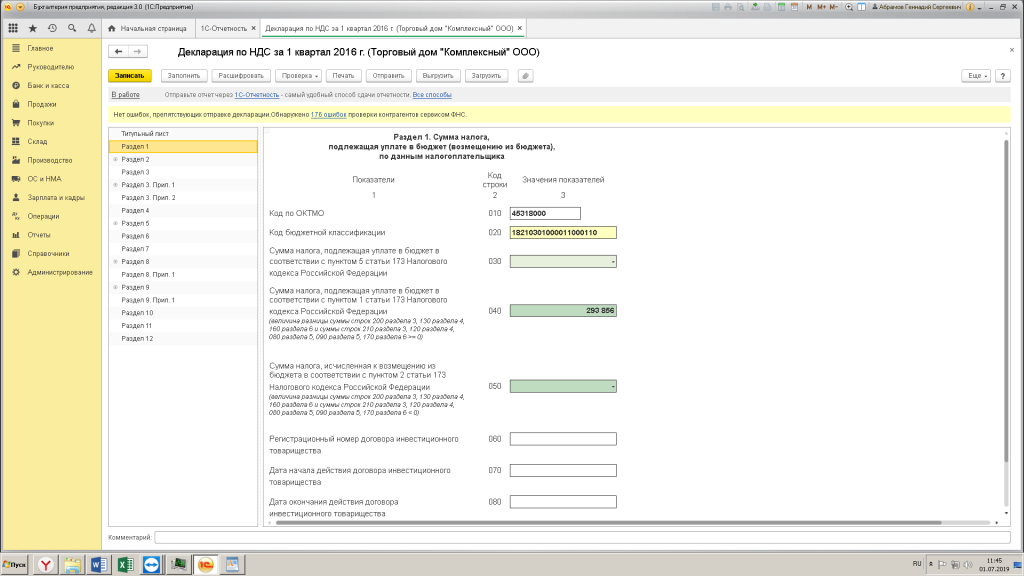Click the Отправить button
This screenshot has height=576, width=1024.
tap(389, 76)
